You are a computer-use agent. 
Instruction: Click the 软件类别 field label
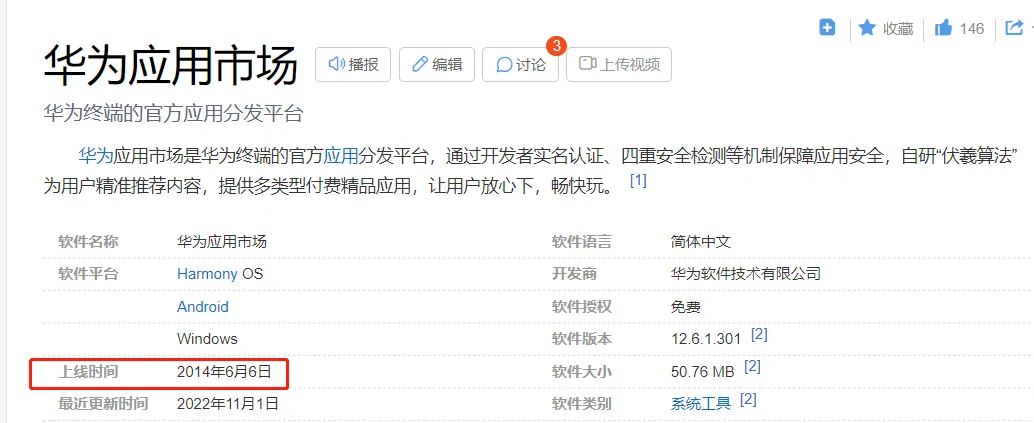pyautogui.click(x=582, y=403)
